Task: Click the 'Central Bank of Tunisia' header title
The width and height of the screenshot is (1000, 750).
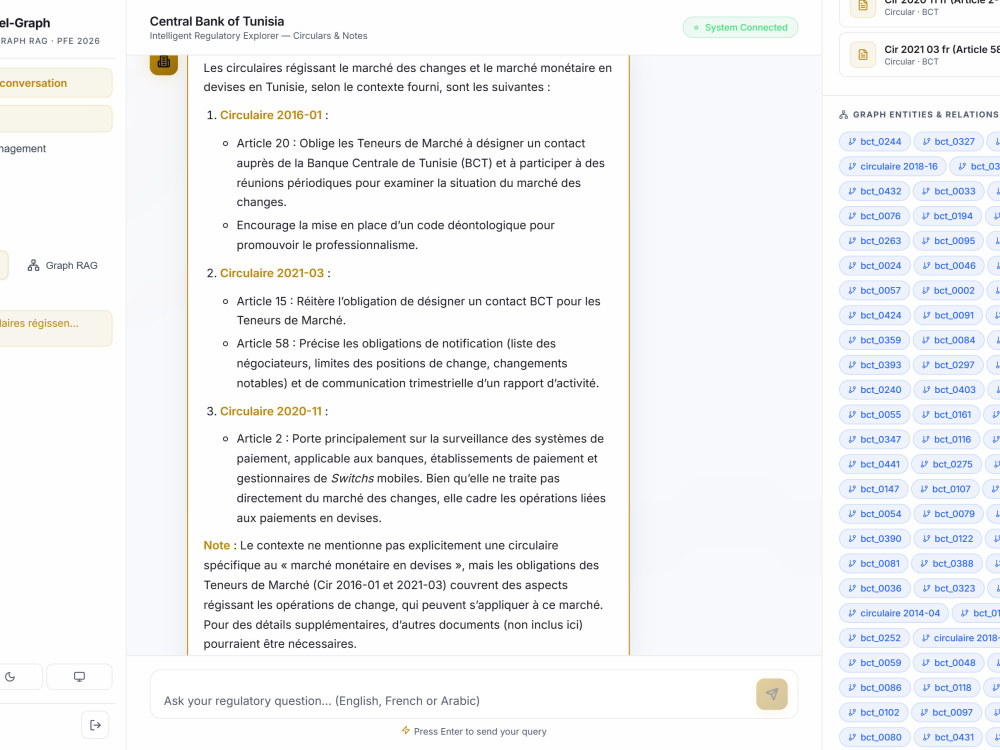Action: pyautogui.click(x=217, y=21)
